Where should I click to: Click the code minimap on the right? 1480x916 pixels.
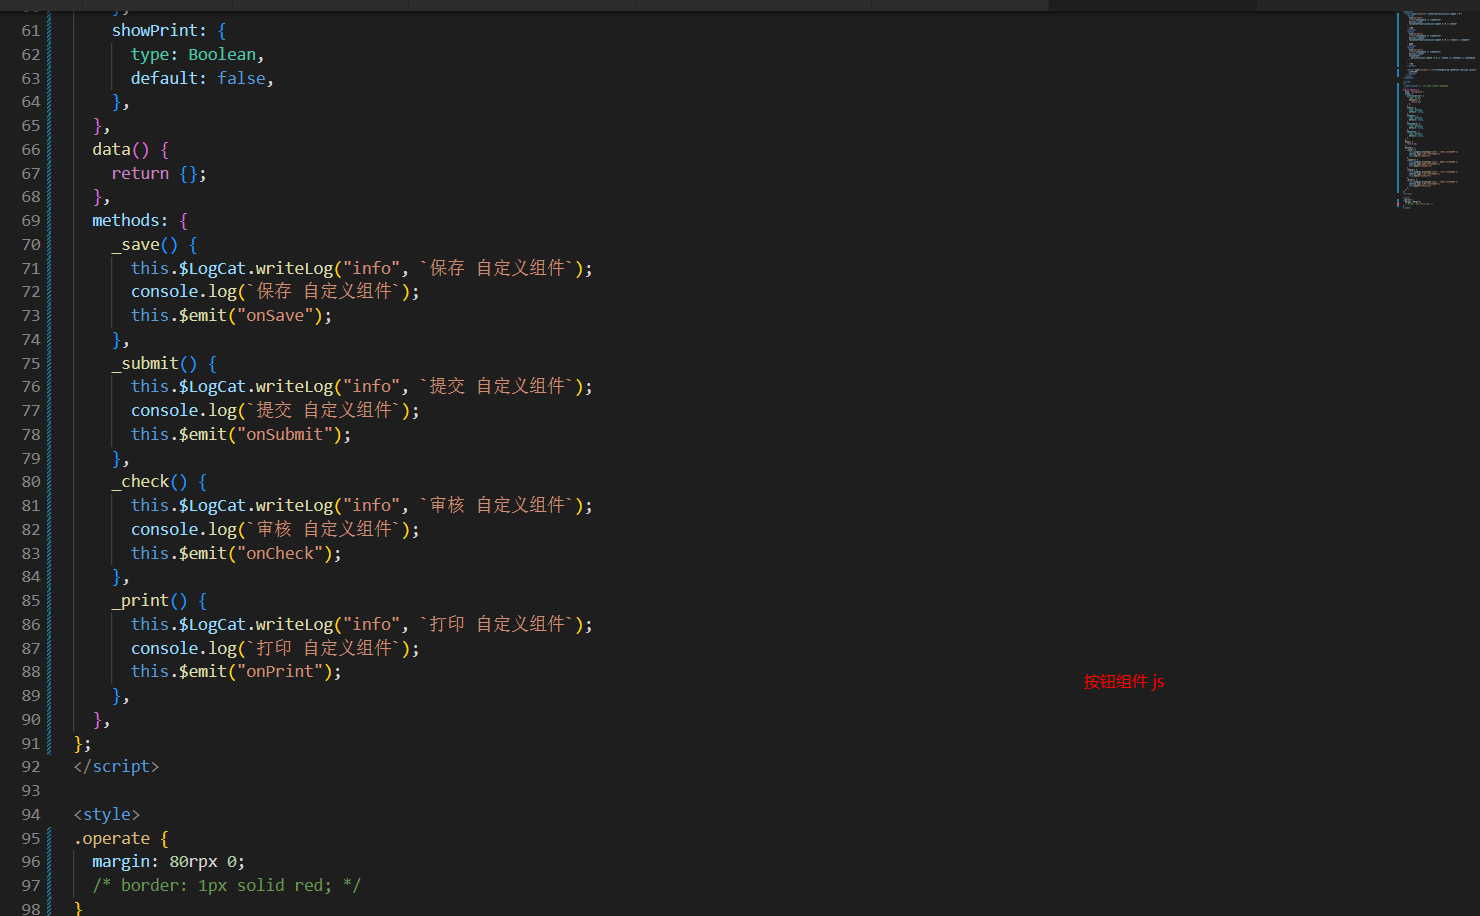[1435, 110]
